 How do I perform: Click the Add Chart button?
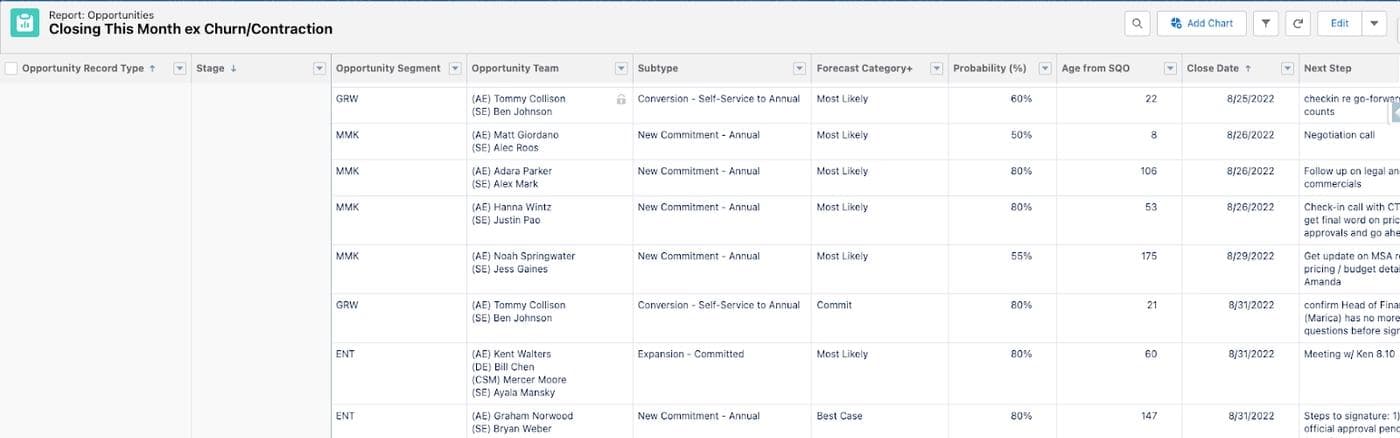(1200, 24)
